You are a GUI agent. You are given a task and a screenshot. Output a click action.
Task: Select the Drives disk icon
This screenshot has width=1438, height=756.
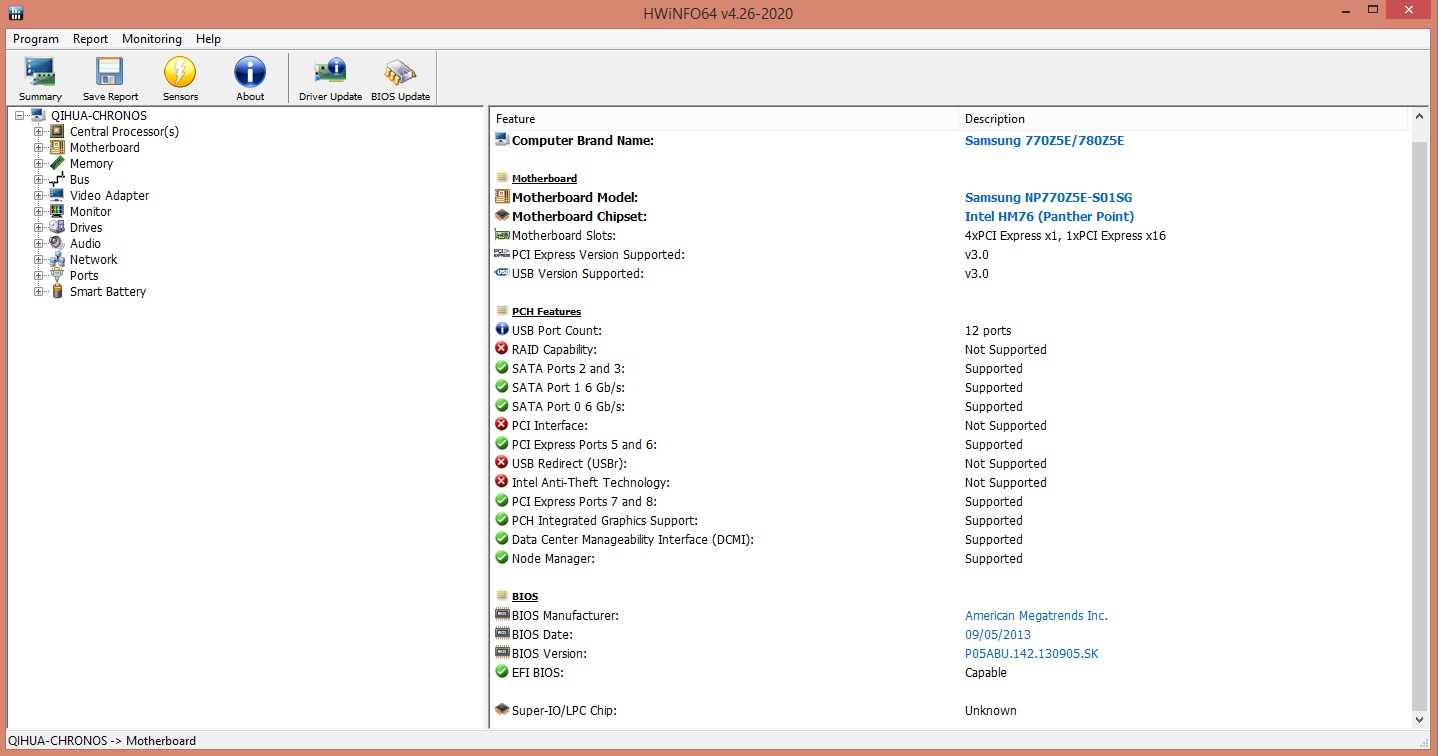(57, 227)
